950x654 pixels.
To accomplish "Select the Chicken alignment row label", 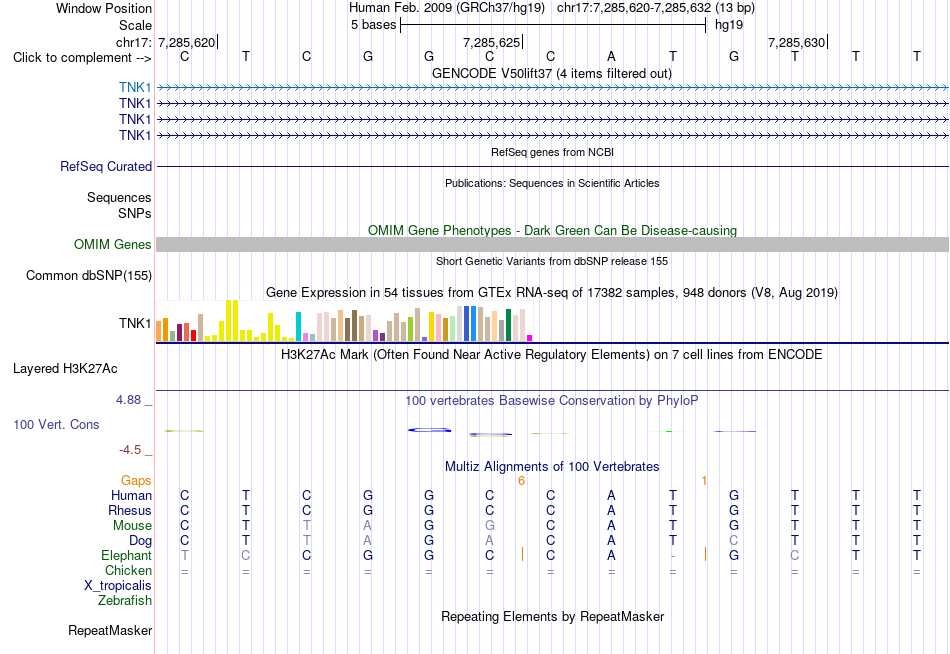I will click(128, 570).
